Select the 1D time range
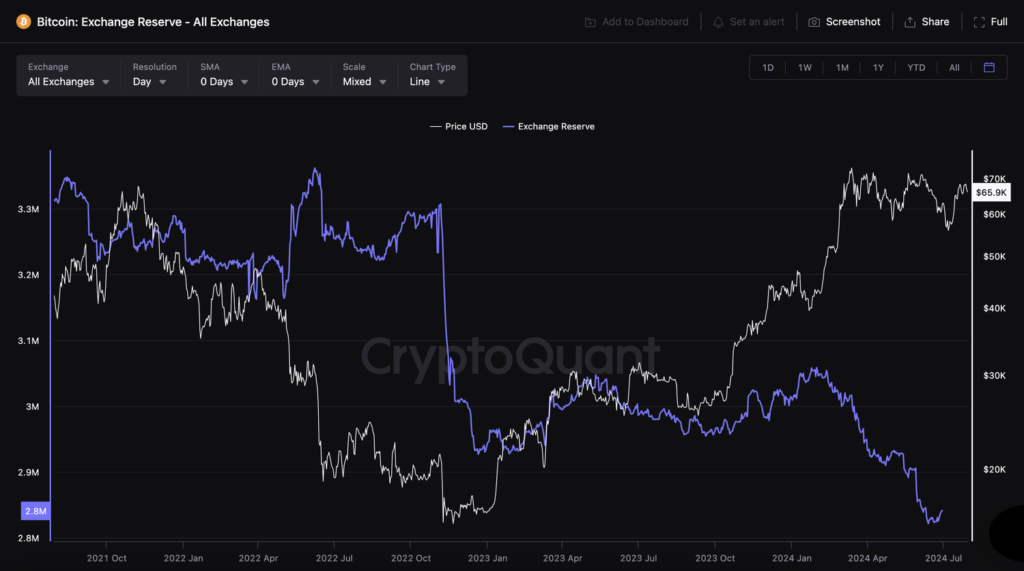The height and width of the screenshot is (571, 1024). tap(768, 67)
